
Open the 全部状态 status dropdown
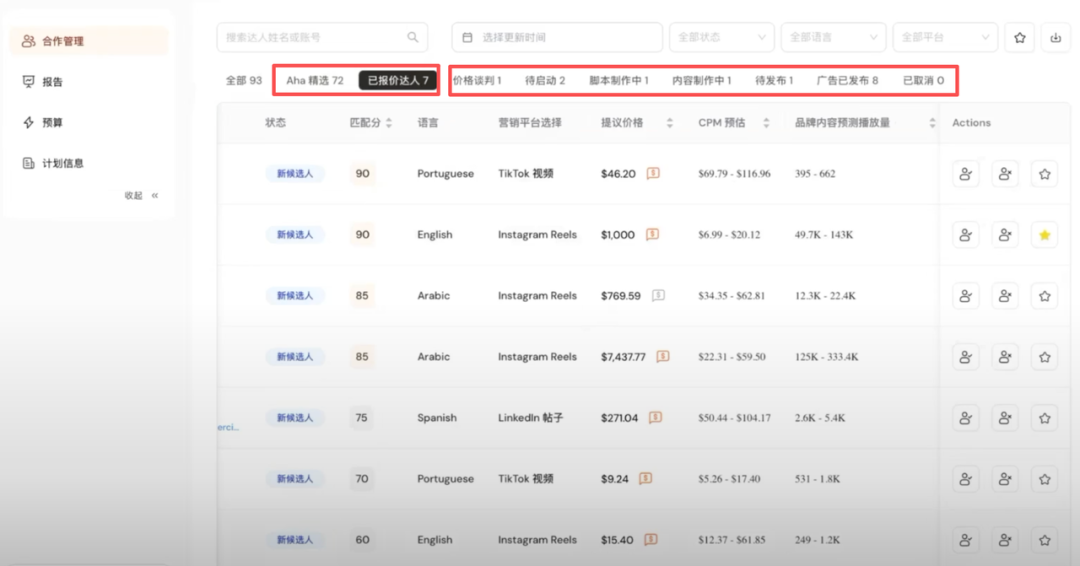(x=722, y=37)
